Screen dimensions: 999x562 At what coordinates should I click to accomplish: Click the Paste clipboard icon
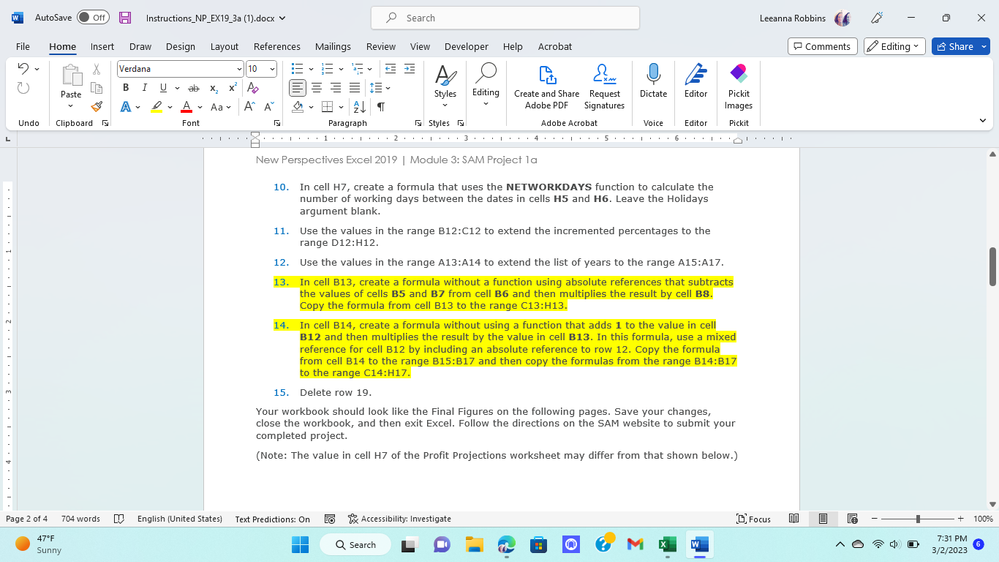[71, 75]
